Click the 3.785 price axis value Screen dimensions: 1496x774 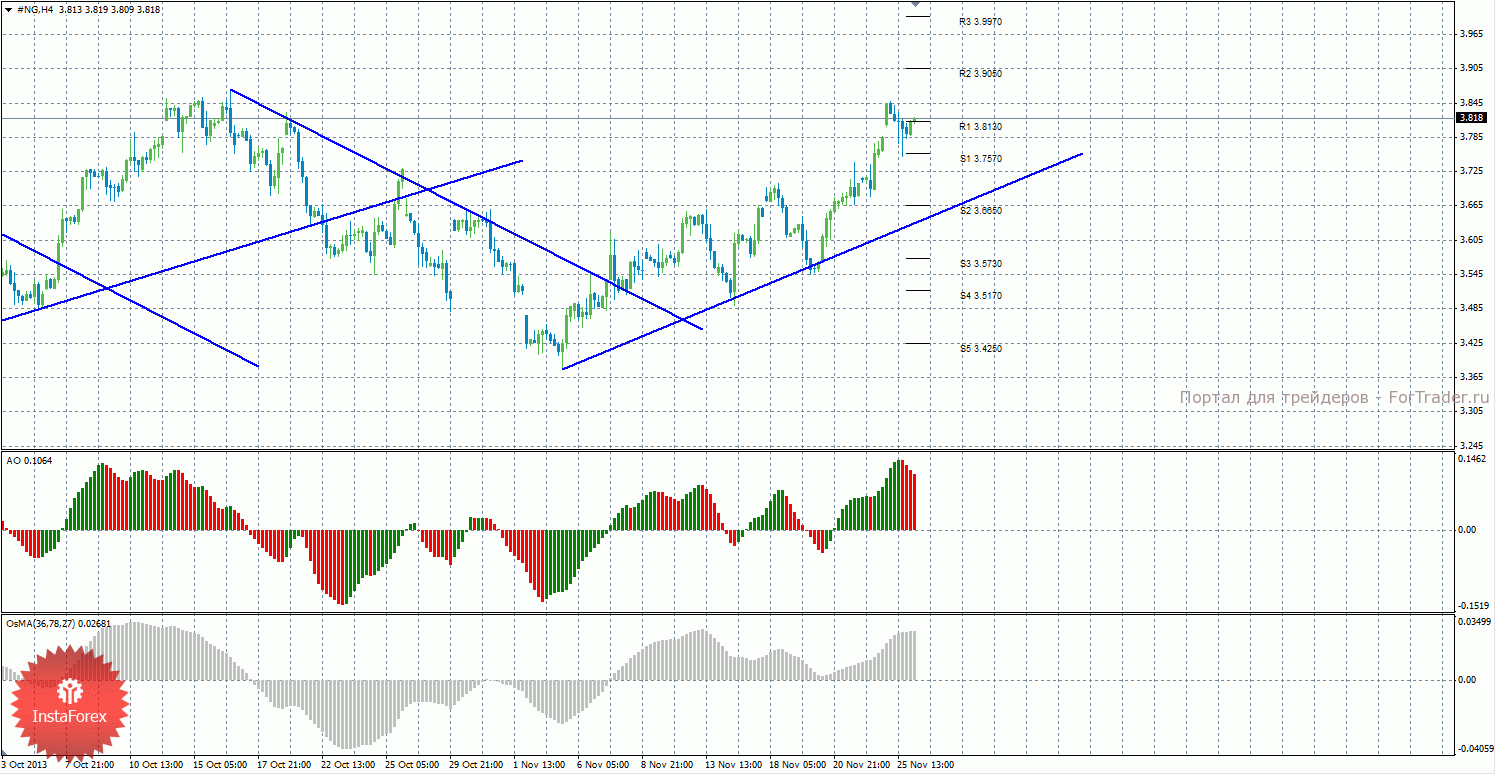pos(1471,137)
